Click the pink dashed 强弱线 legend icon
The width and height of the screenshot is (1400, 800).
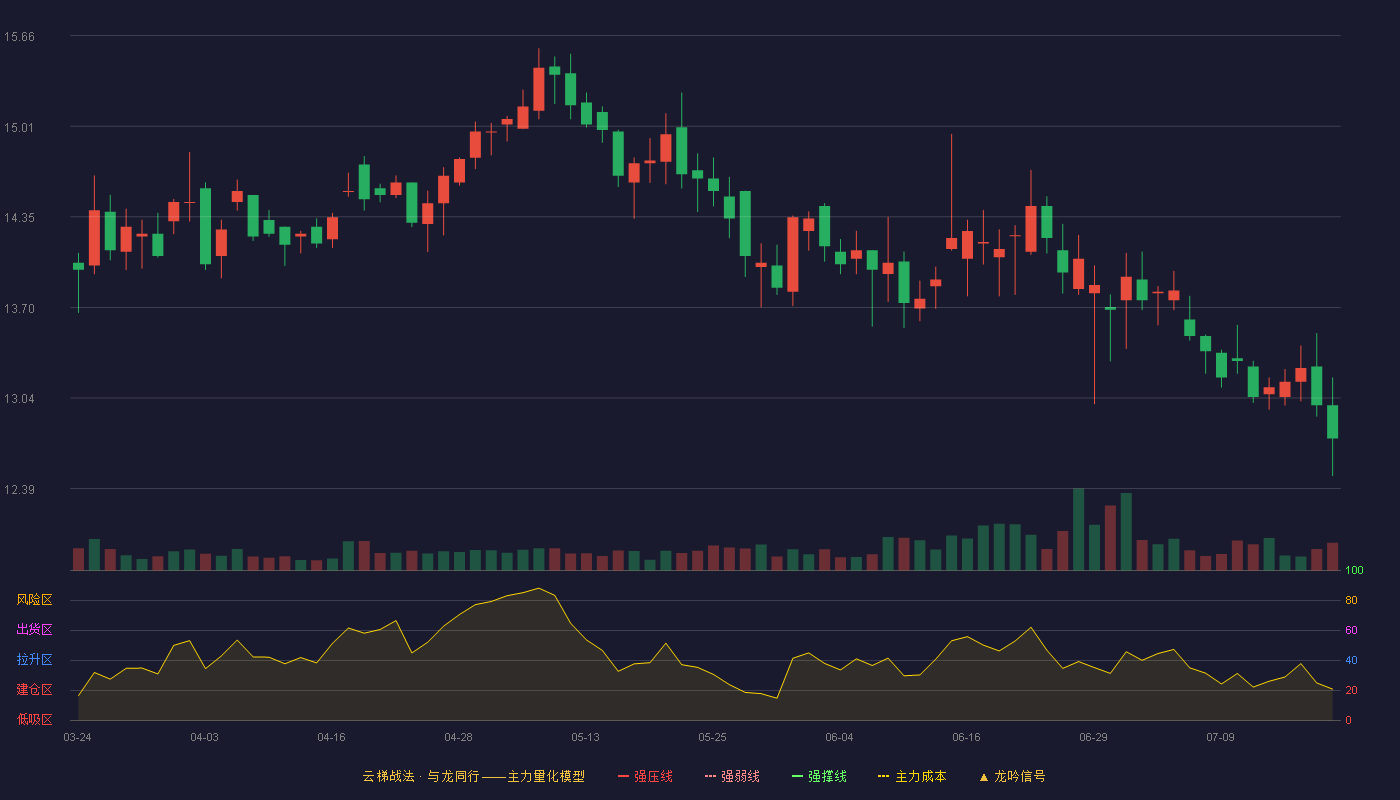tap(711, 776)
